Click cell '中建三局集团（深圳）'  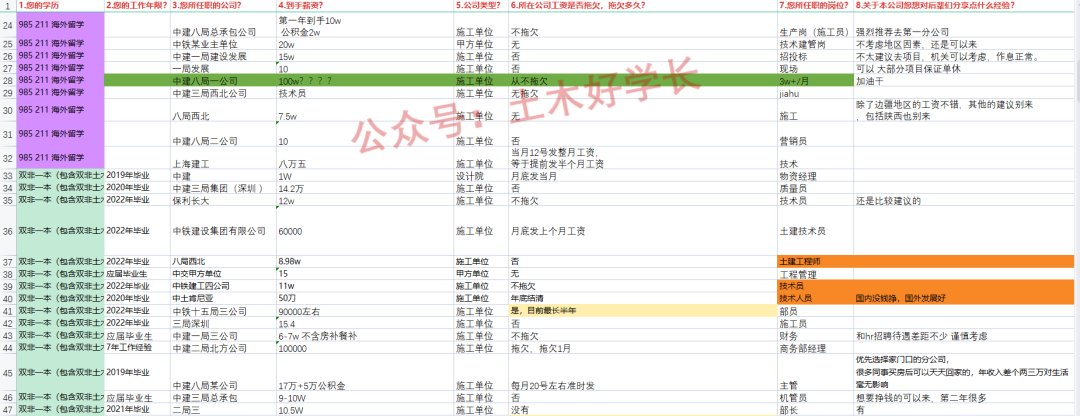(x=223, y=188)
